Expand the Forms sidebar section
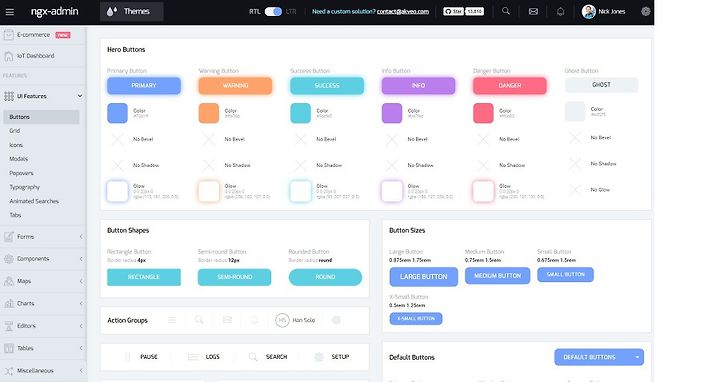The width and height of the screenshot is (720, 382). (81, 237)
